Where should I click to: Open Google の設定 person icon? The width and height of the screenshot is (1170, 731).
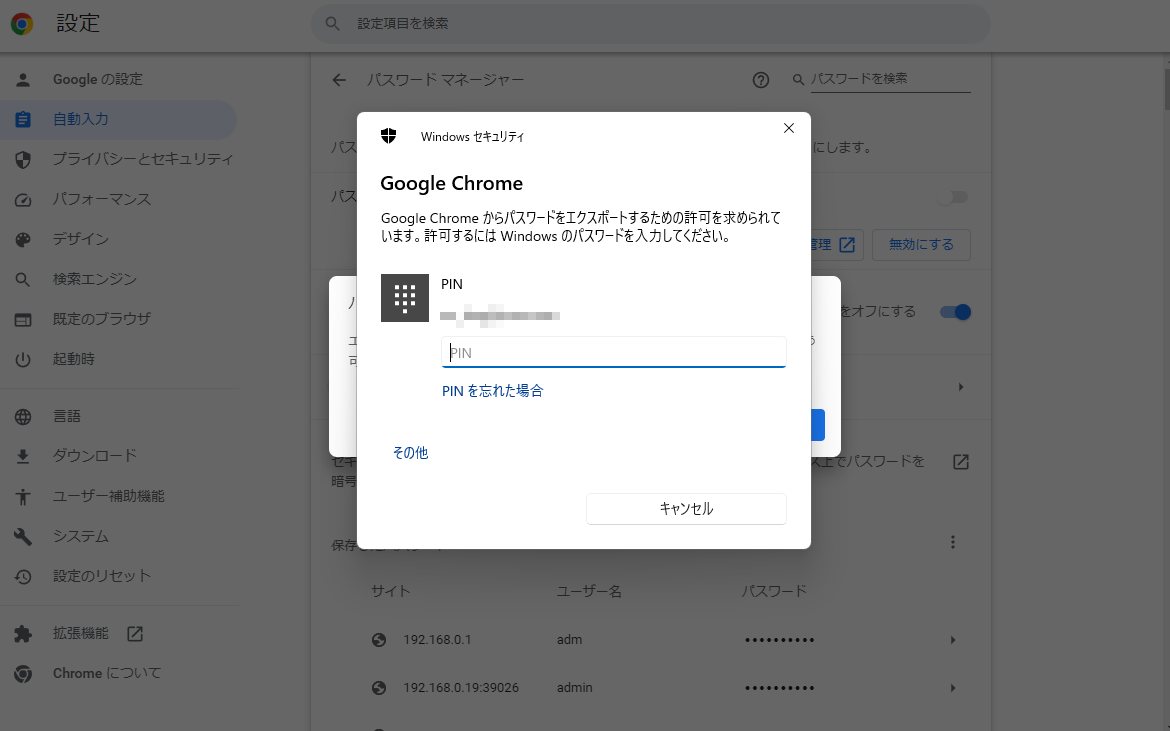pyautogui.click(x=23, y=80)
